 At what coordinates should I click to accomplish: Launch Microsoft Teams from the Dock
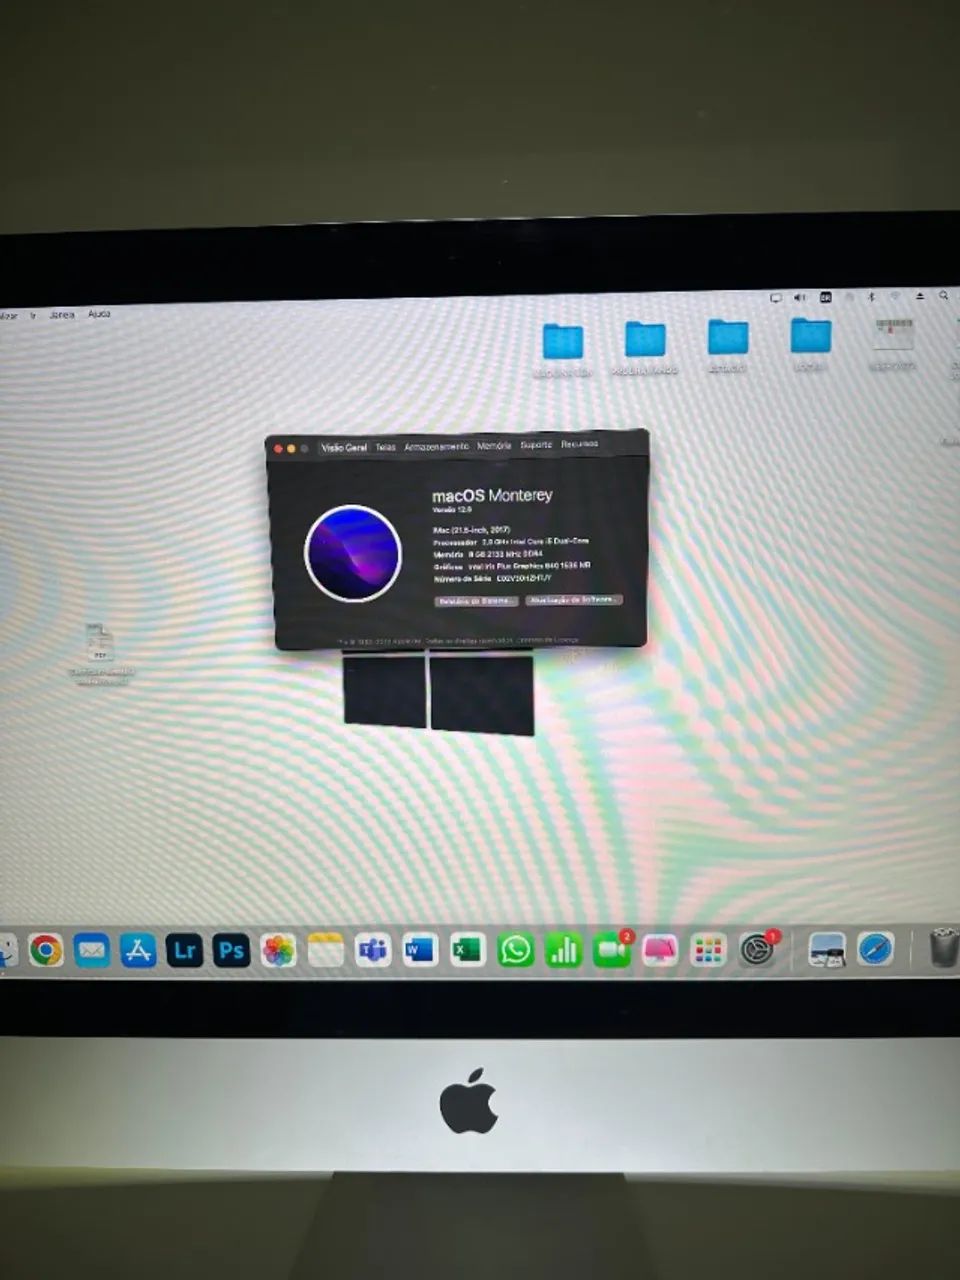tap(374, 950)
